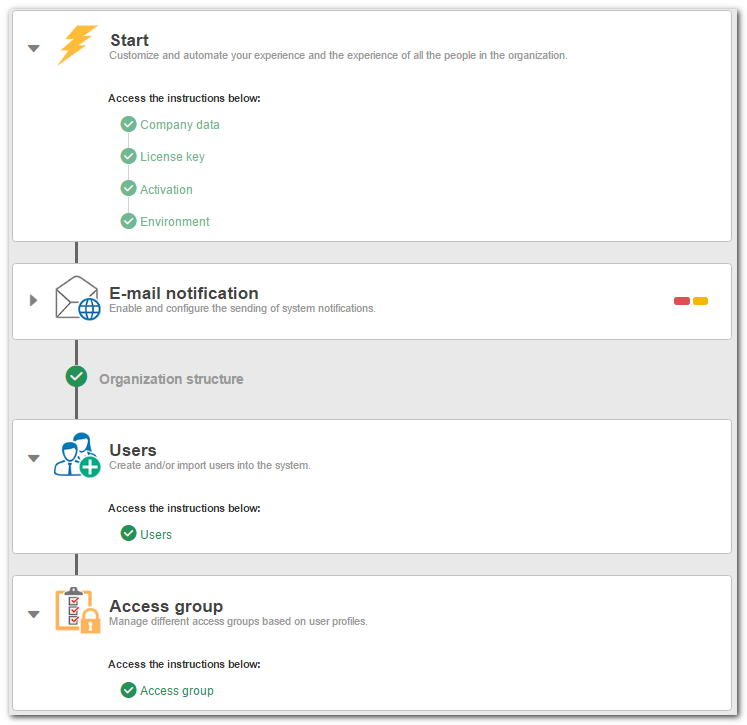747x725 pixels.
Task: Click the E-mail notification section title
Action: pyautogui.click(x=184, y=293)
